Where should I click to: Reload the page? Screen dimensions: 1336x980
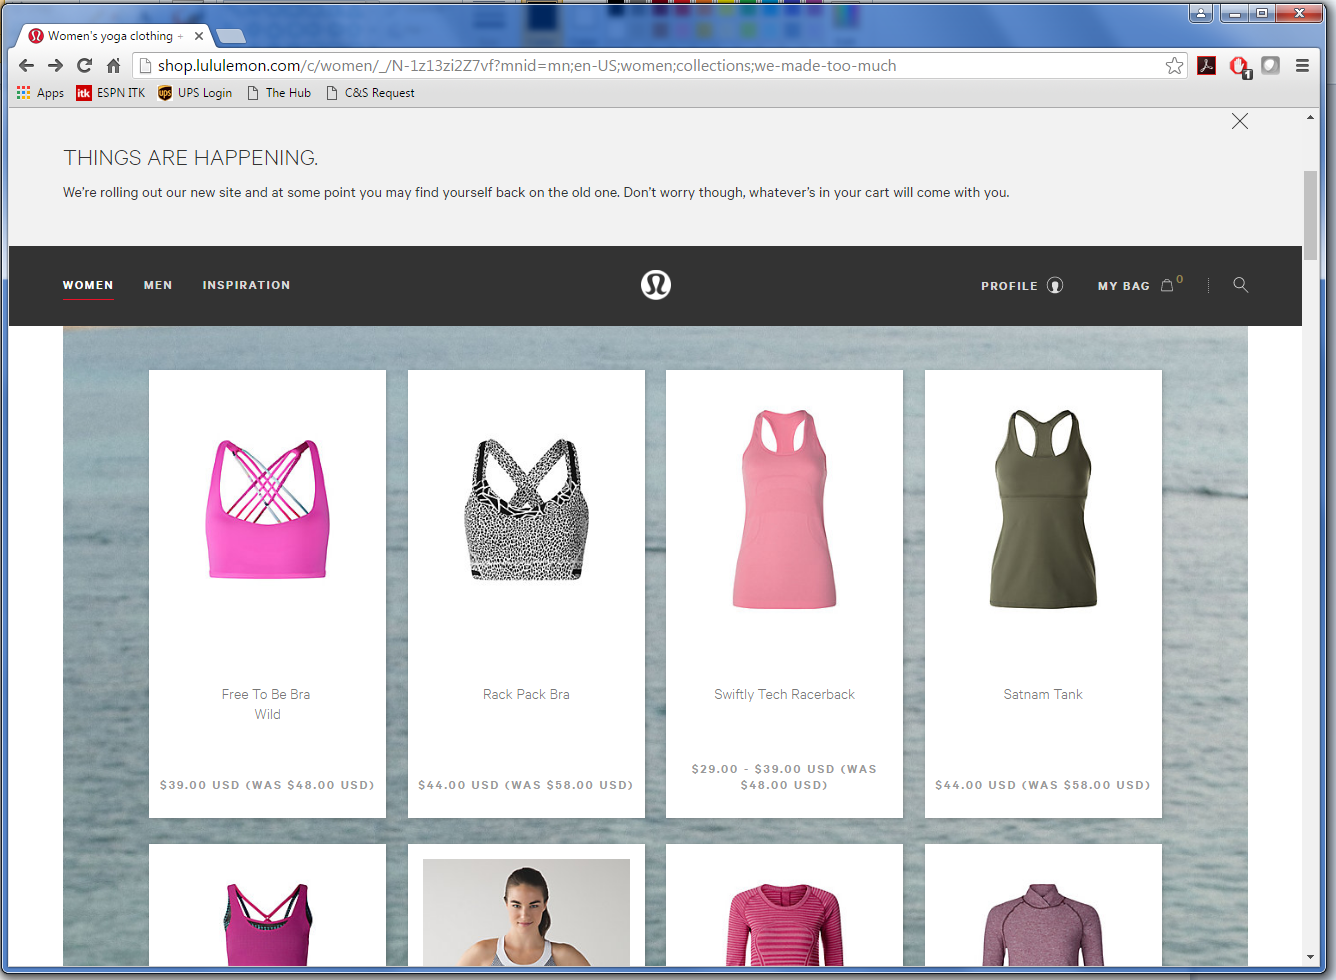point(84,66)
